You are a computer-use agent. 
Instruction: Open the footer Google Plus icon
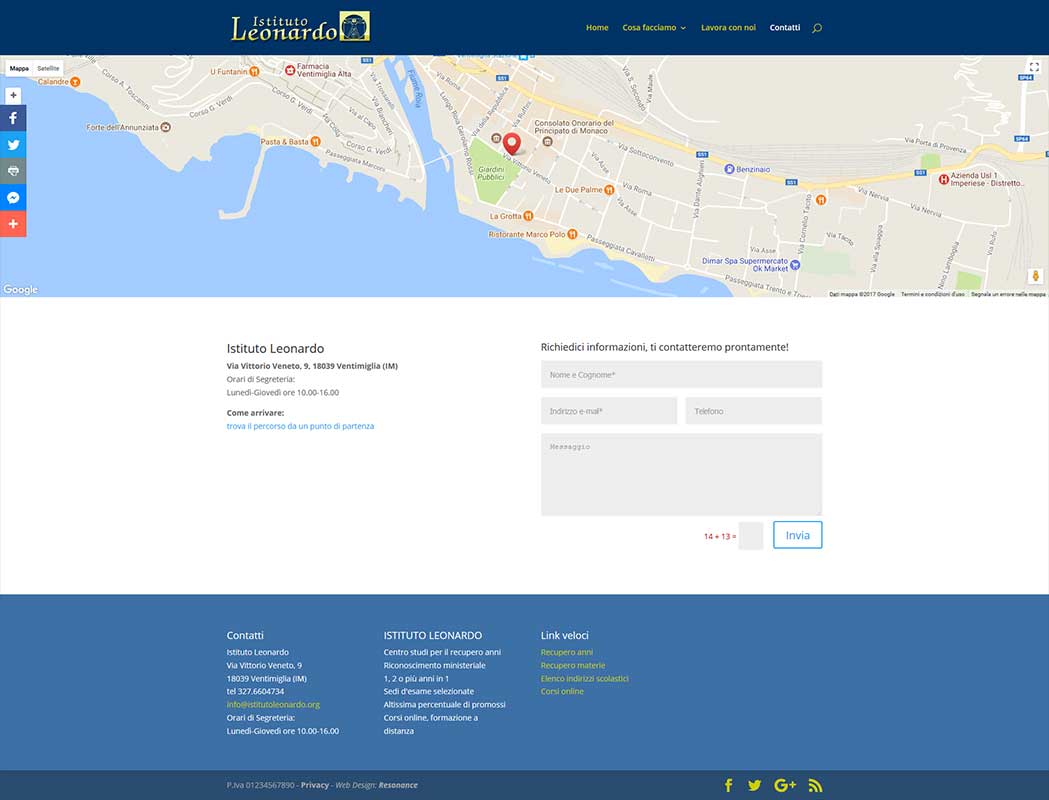[785, 785]
